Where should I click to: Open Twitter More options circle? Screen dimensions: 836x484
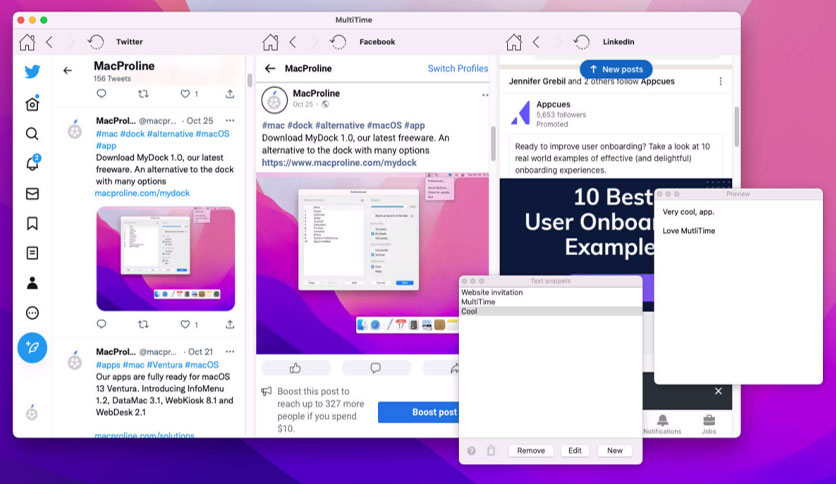(32, 313)
